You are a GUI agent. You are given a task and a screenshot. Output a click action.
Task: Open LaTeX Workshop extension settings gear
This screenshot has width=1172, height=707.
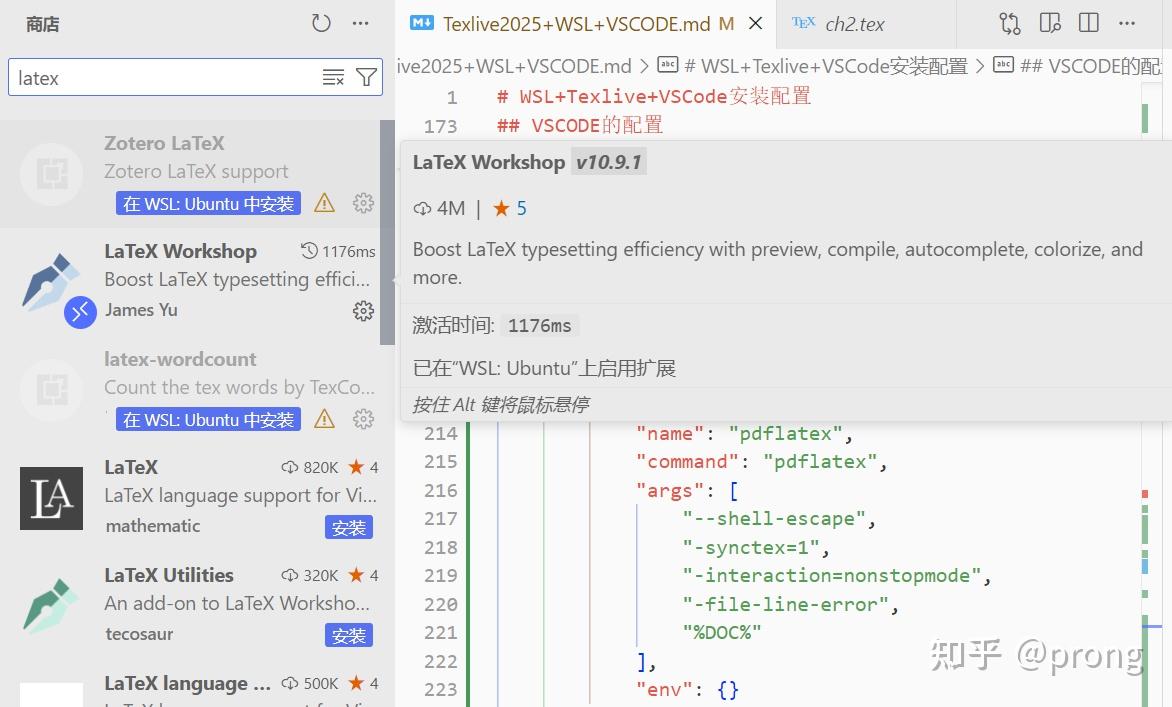click(x=363, y=311)
